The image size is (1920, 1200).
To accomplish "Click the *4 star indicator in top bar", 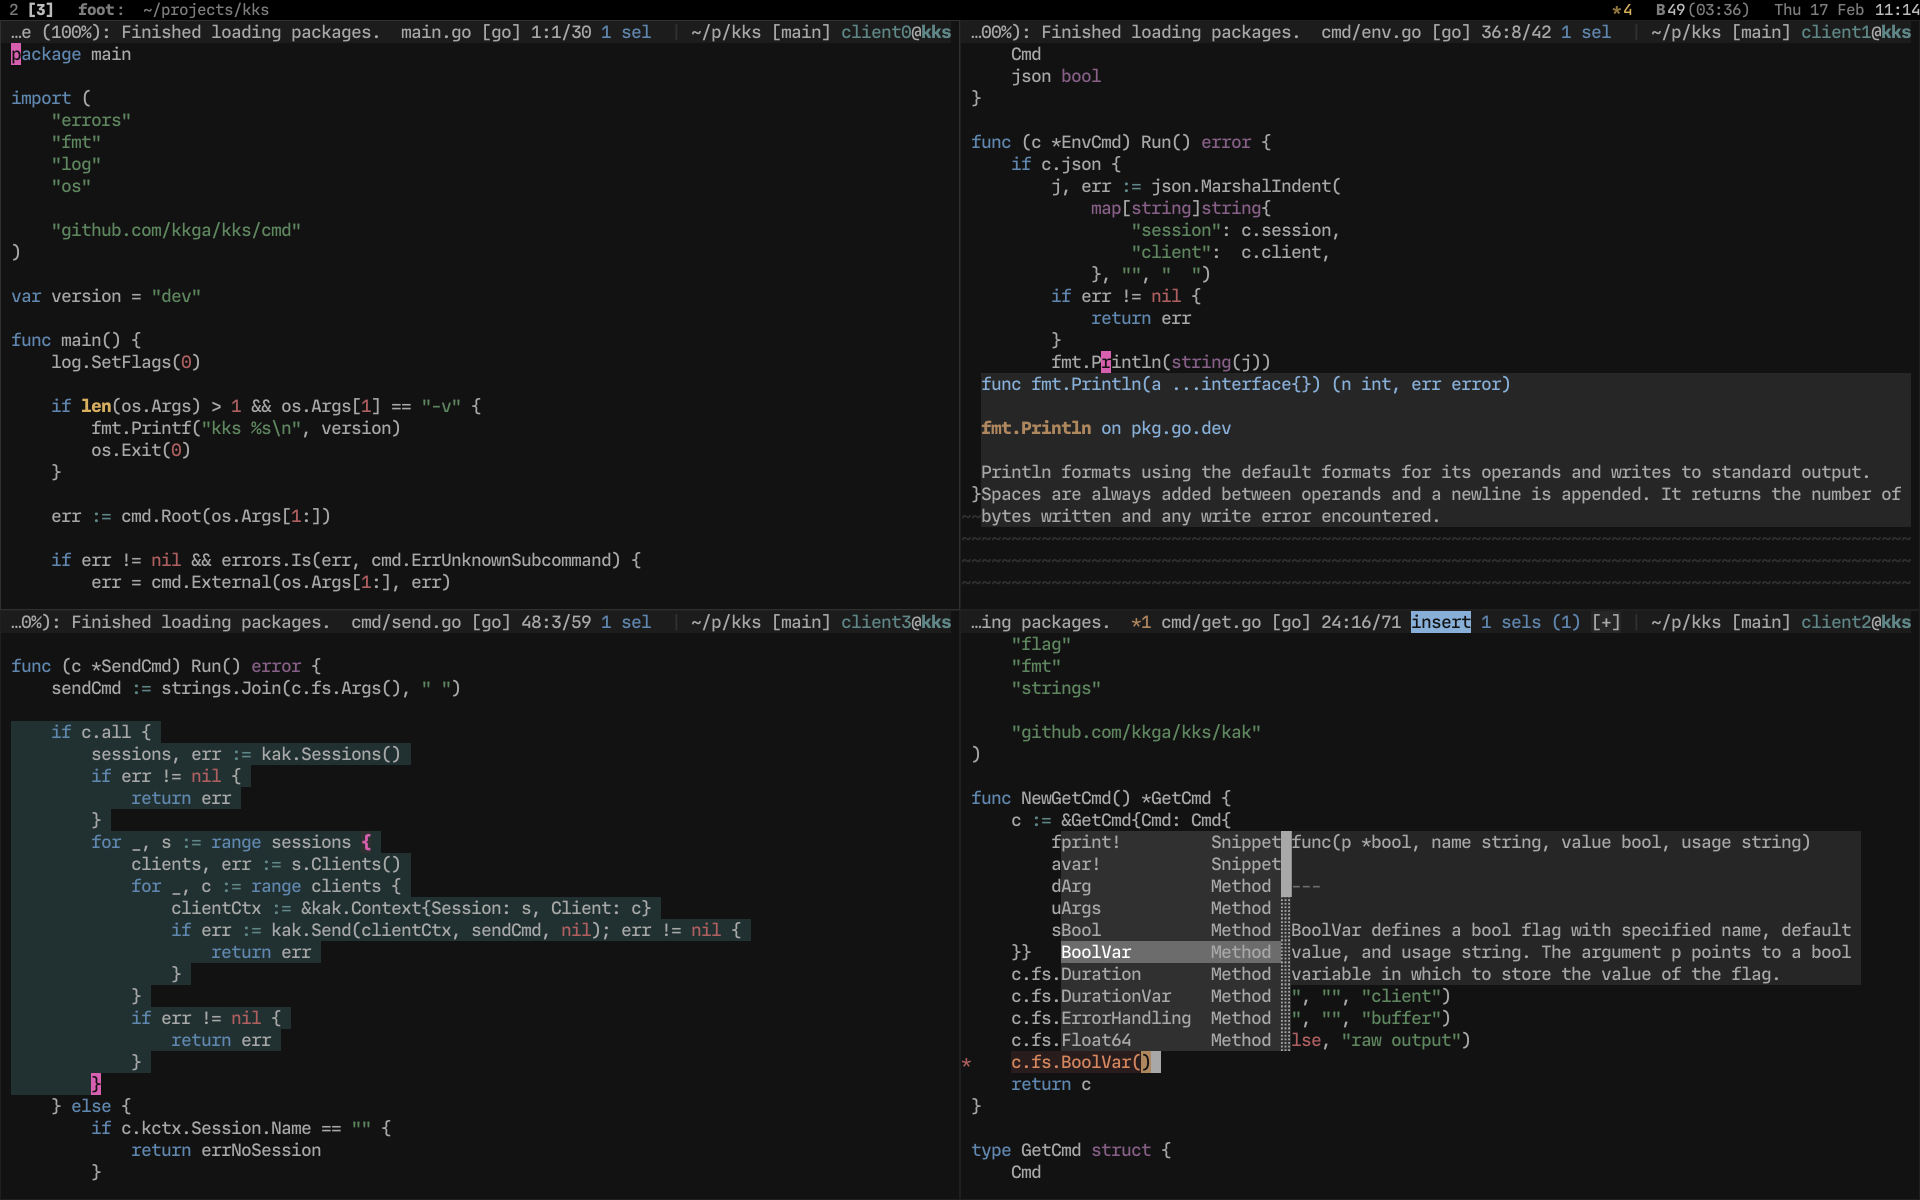I will (x=1621, y=10).
